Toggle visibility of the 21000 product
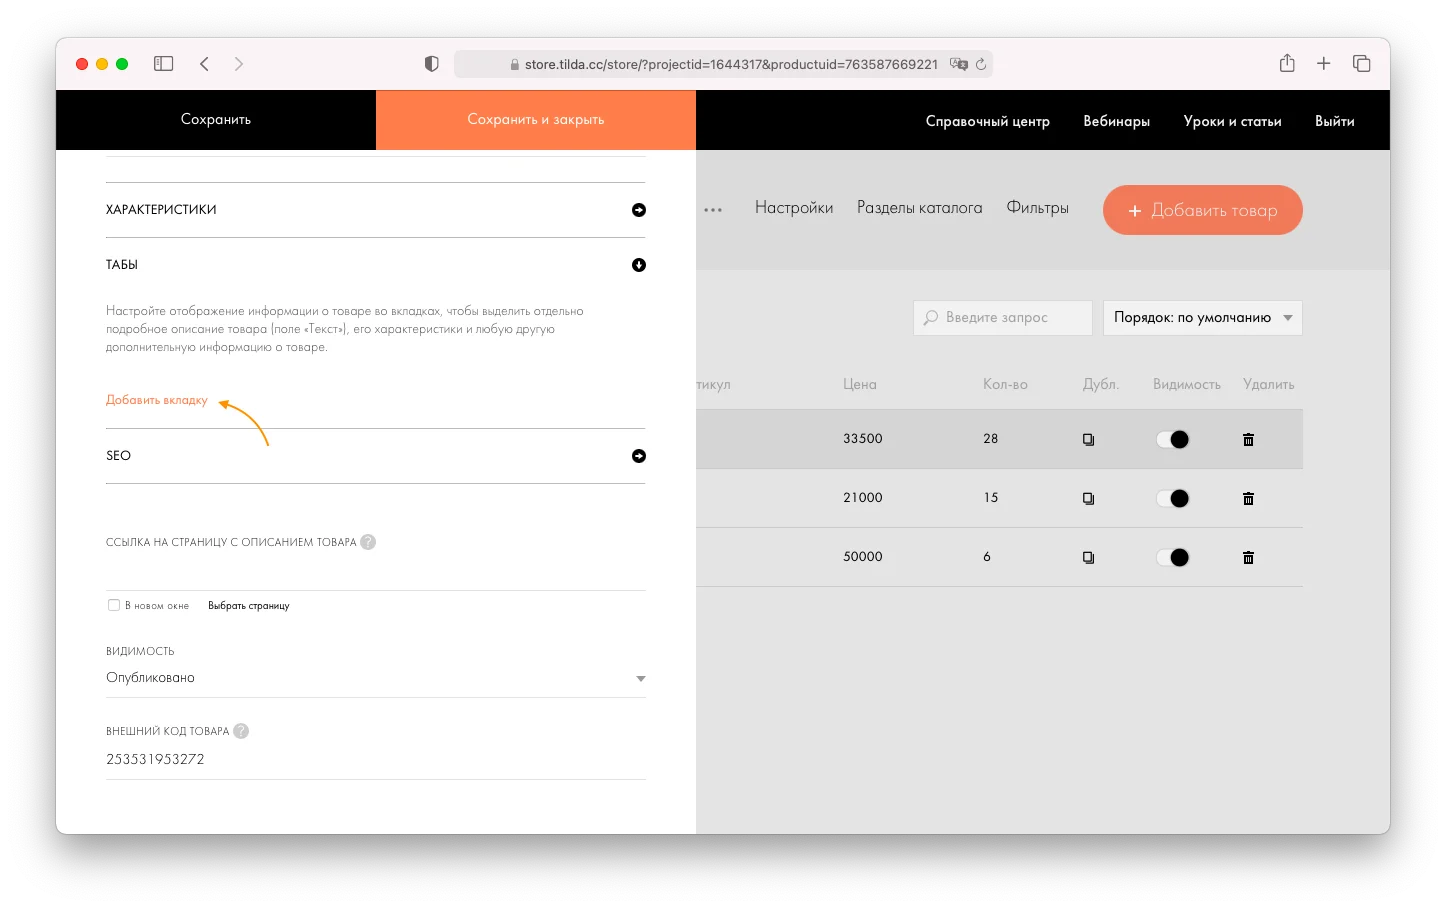 (x=1173, y=498)
